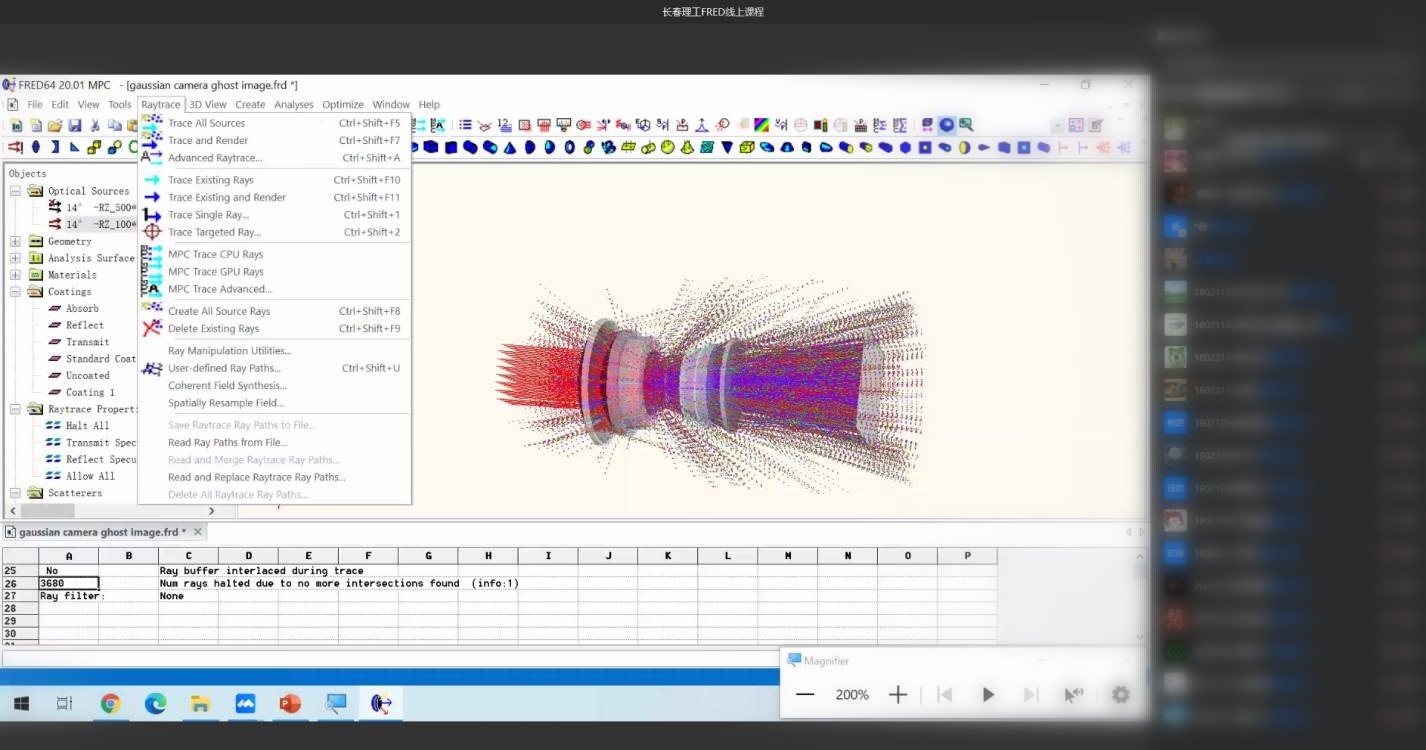The height and width of the screenshot is (750, 1426).
Task: Open PowerPoint from the Windows taskbar
Action: [290, 703]
